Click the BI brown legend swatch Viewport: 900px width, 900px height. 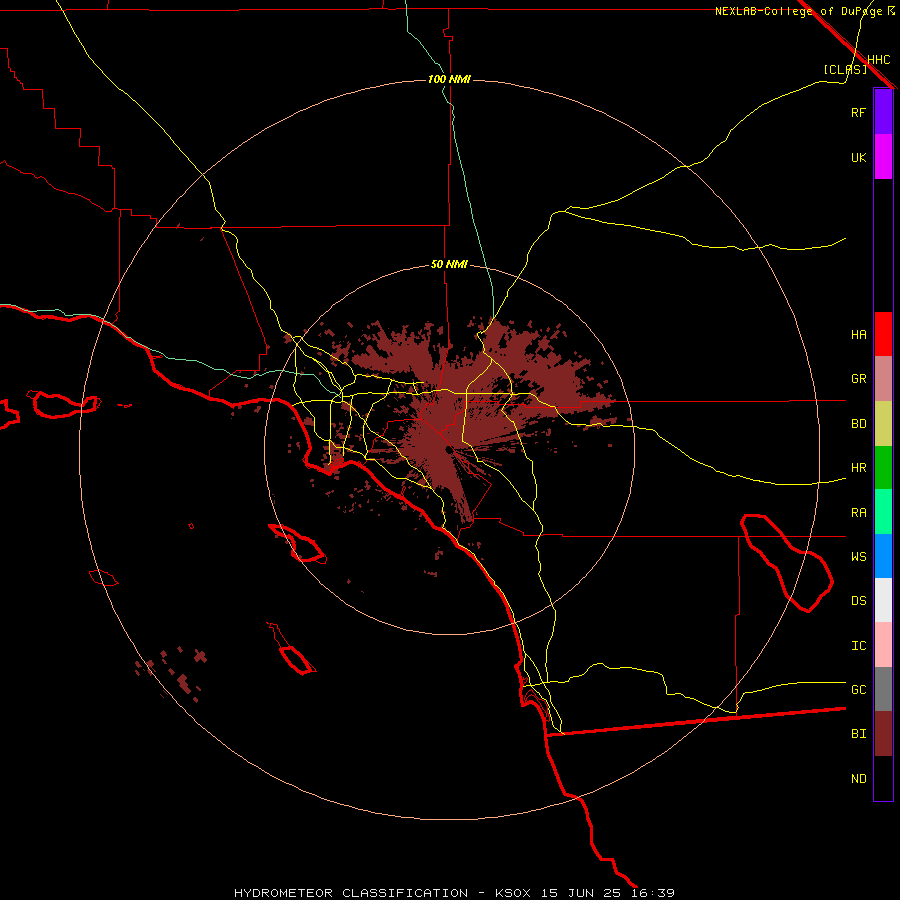883,734
